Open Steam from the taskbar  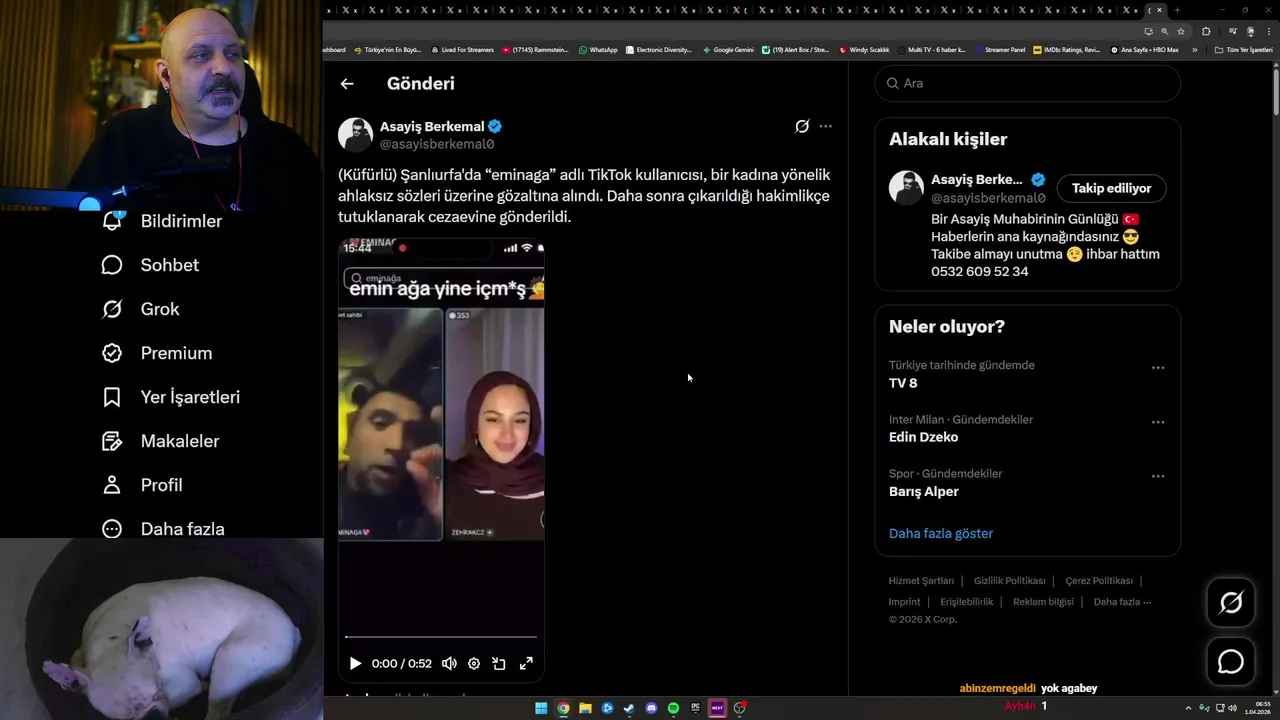coord(629,708)
